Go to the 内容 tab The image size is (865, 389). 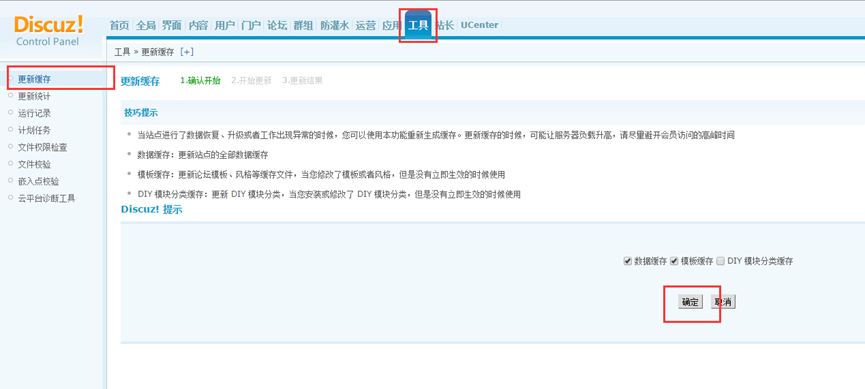pyautogui.click(x=198, y=25)
